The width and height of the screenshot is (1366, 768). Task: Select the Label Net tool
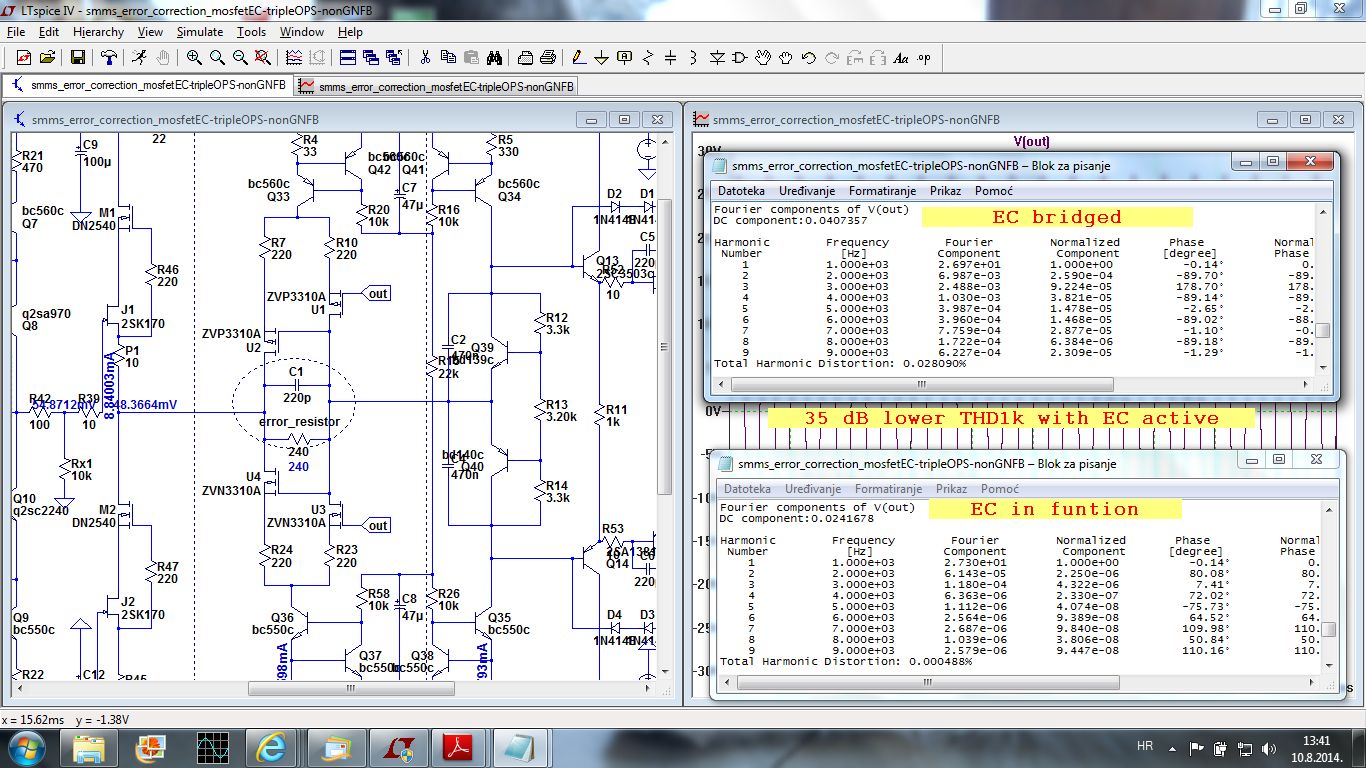625,58
